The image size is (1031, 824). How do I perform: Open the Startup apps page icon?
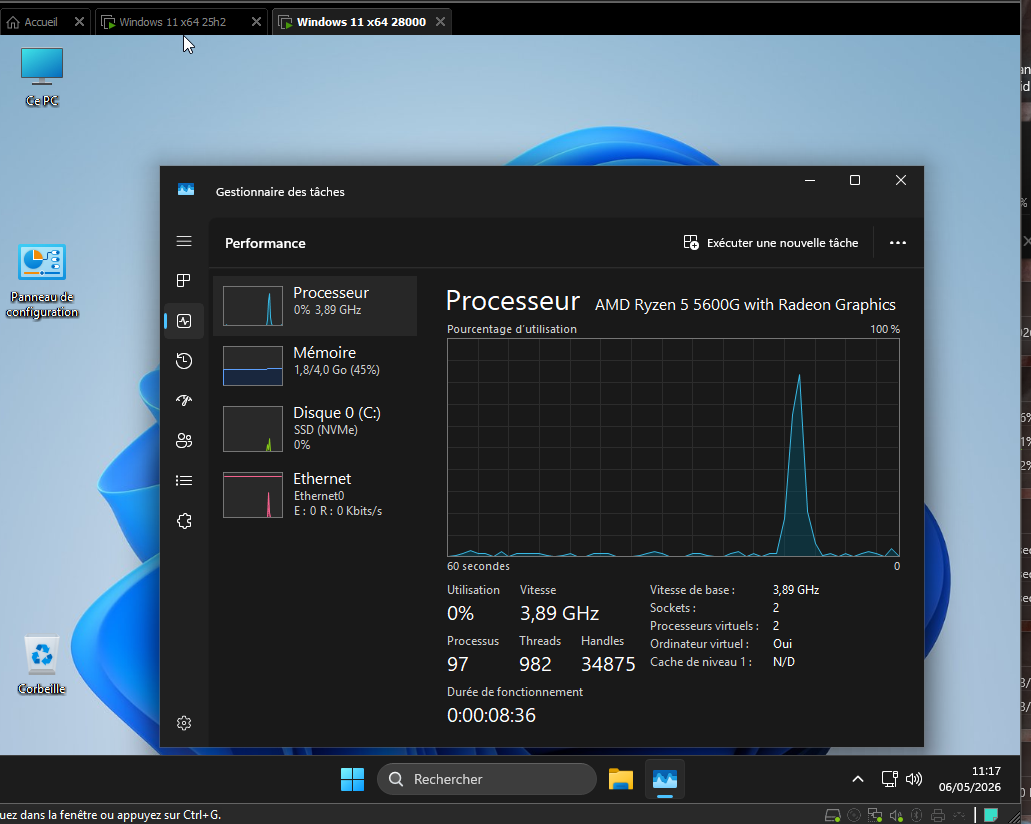point(184,400)
